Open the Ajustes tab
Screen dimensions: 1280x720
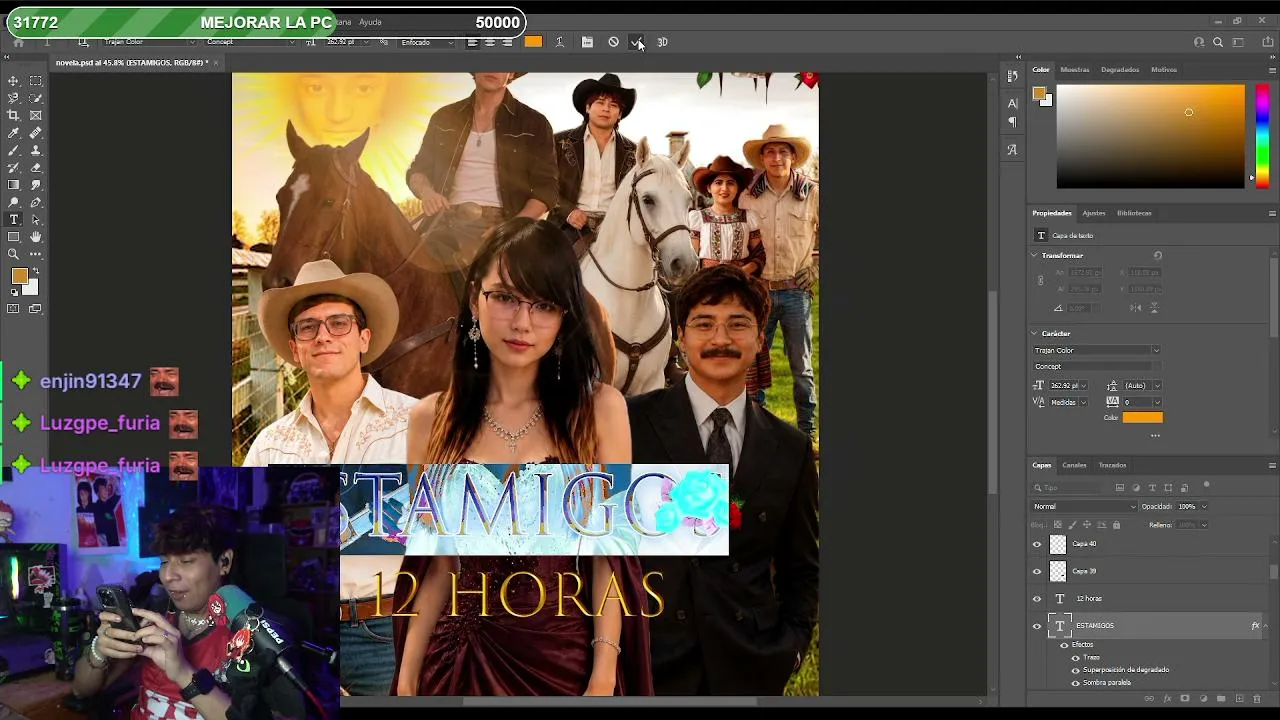tap(1094, 213)
